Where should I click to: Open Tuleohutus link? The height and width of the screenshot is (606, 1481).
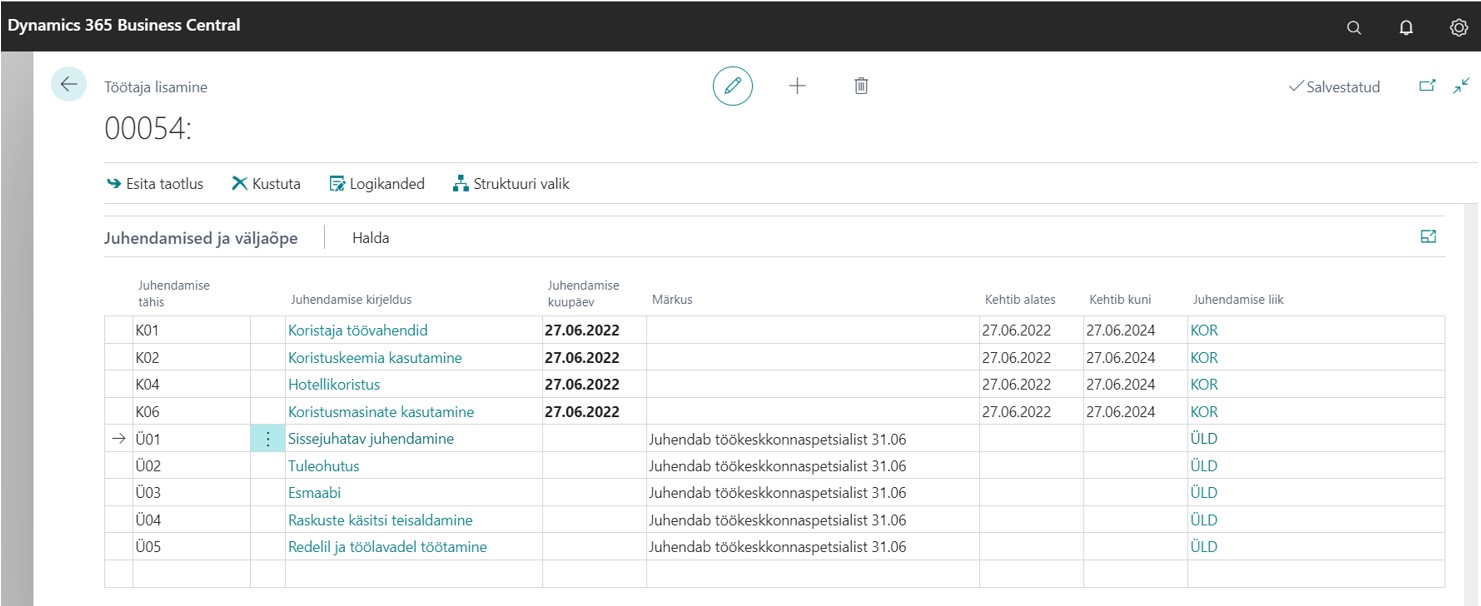coord(324,465)
